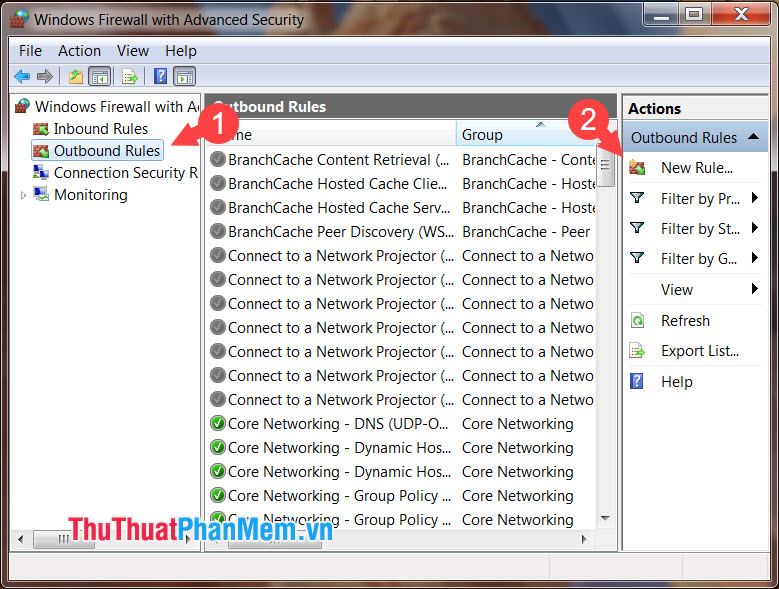Click the Filter by Group funnel icon
This screenshot has height=589, width=779.
pos(637,258)
